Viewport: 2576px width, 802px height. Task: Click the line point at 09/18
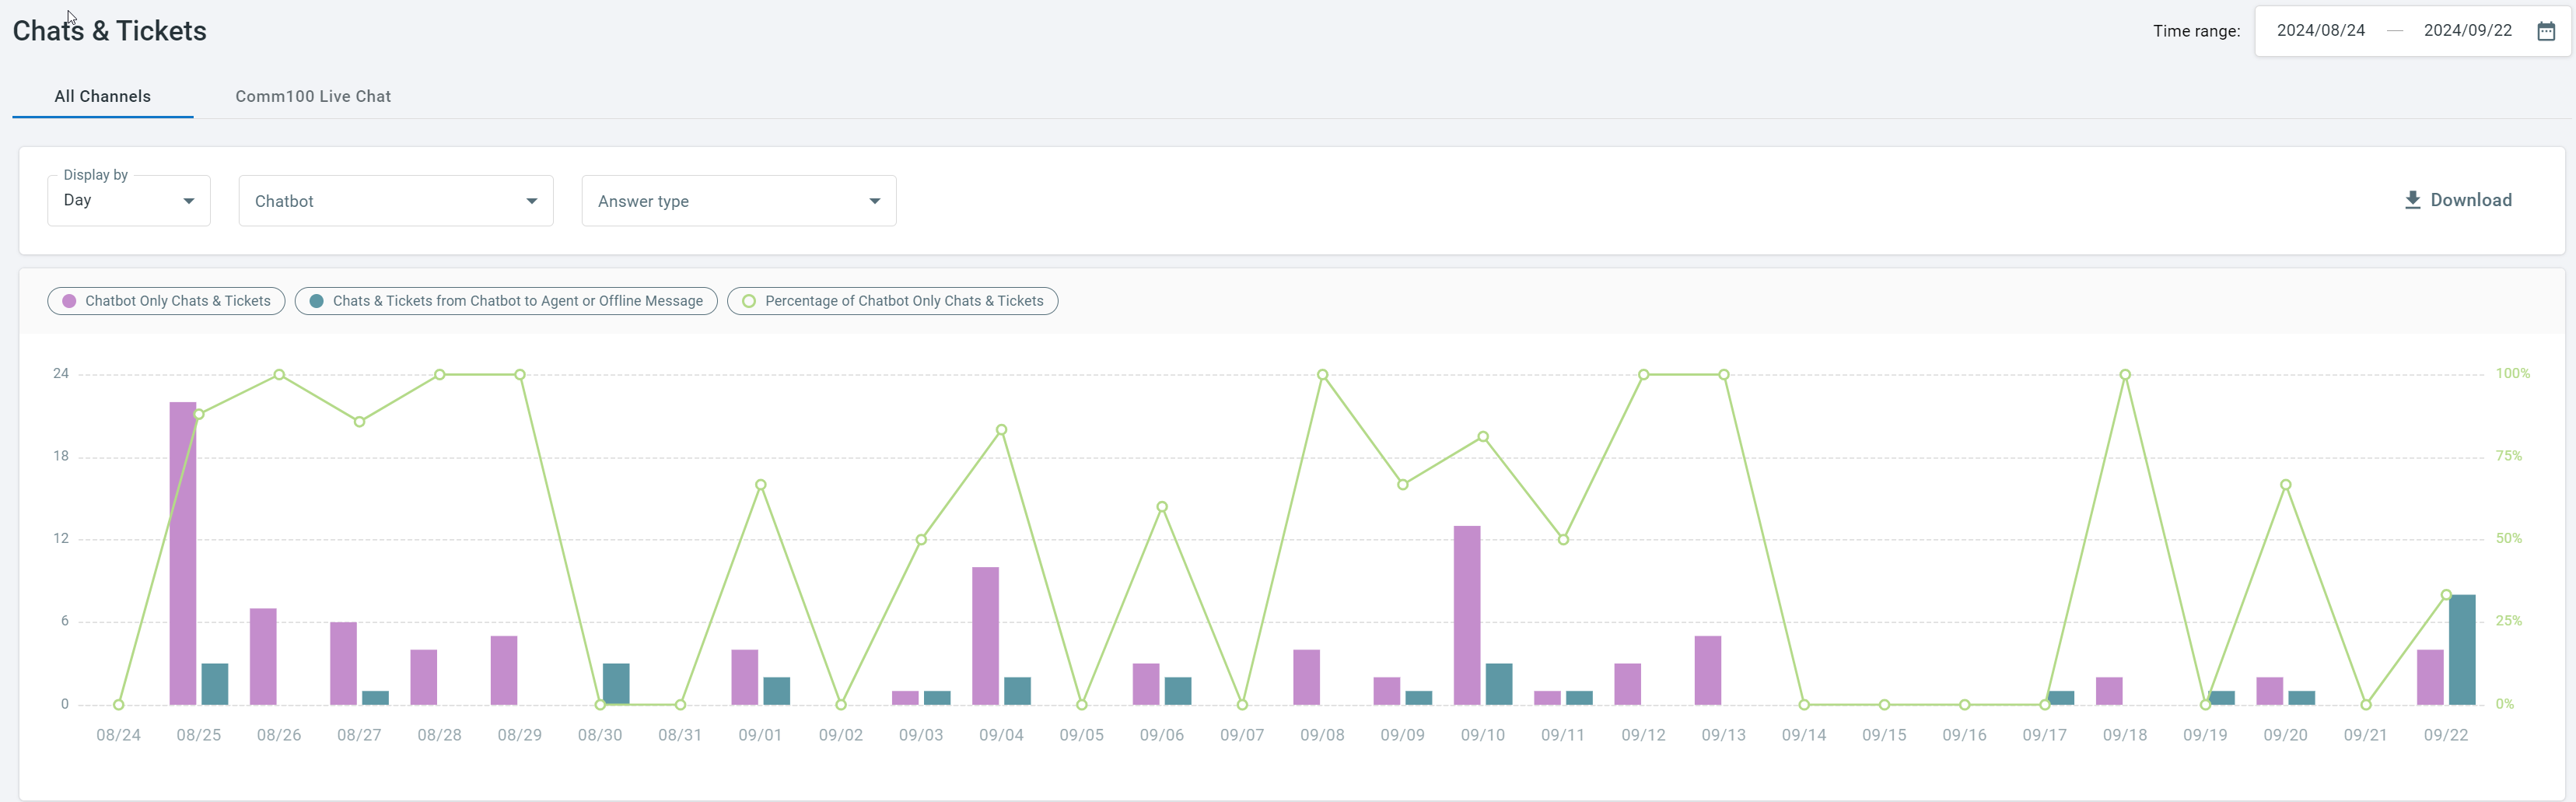click(x=2125, y=375)
